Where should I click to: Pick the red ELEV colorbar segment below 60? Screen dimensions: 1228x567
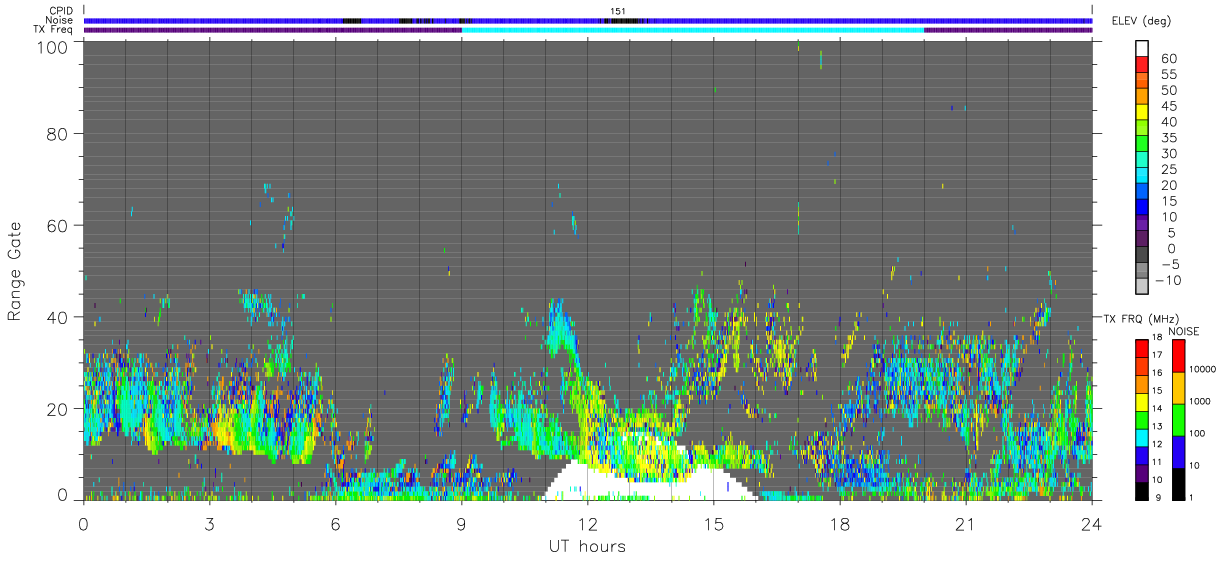coord(1142,65)
